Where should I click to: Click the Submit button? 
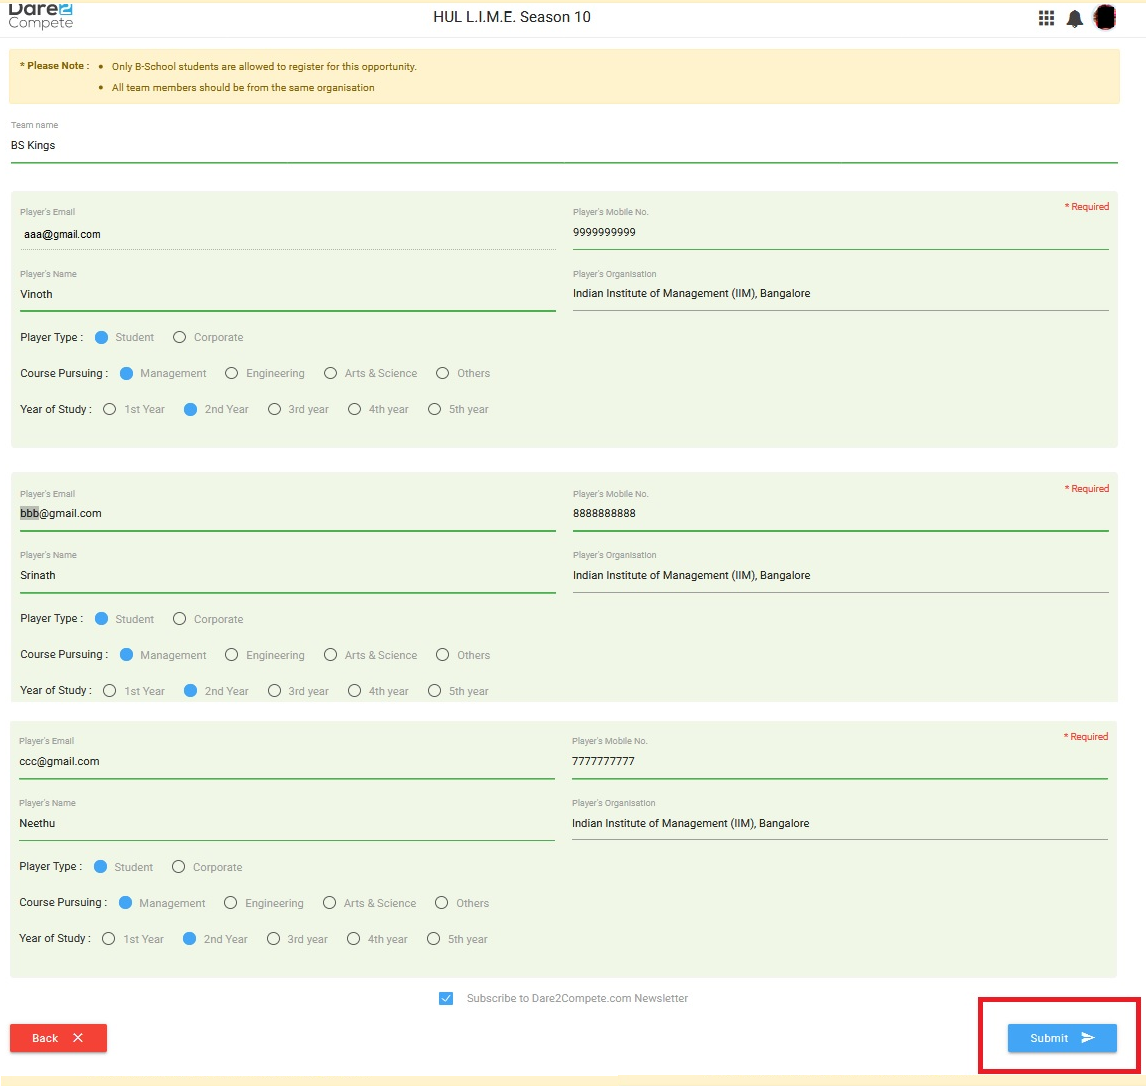pyautogui.click(x=1062, y=1038)
